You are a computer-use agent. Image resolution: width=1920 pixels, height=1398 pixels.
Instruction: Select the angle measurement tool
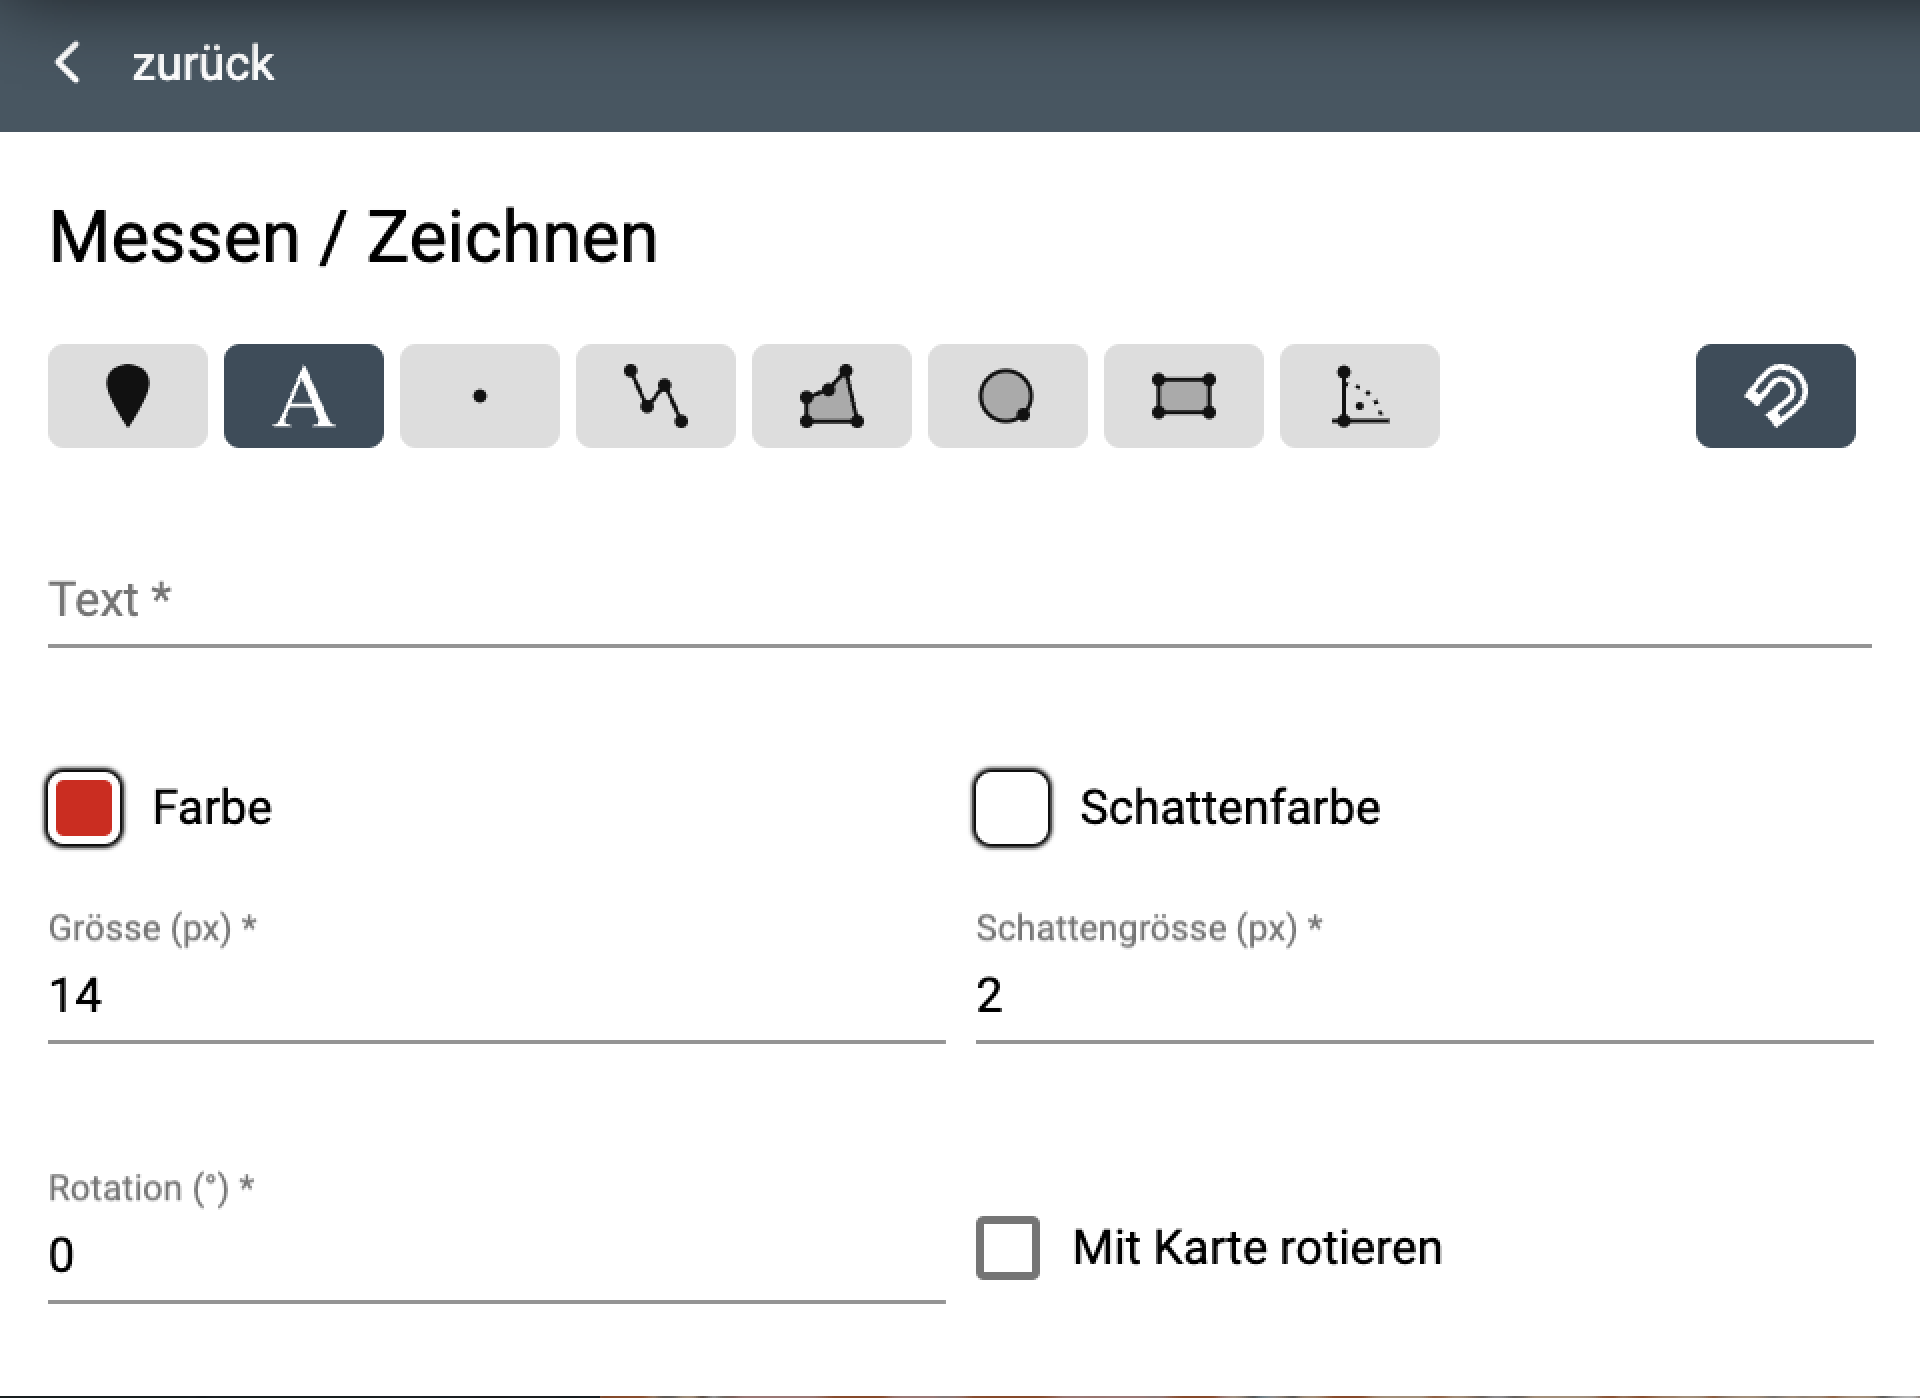(x=1360, y=396)
